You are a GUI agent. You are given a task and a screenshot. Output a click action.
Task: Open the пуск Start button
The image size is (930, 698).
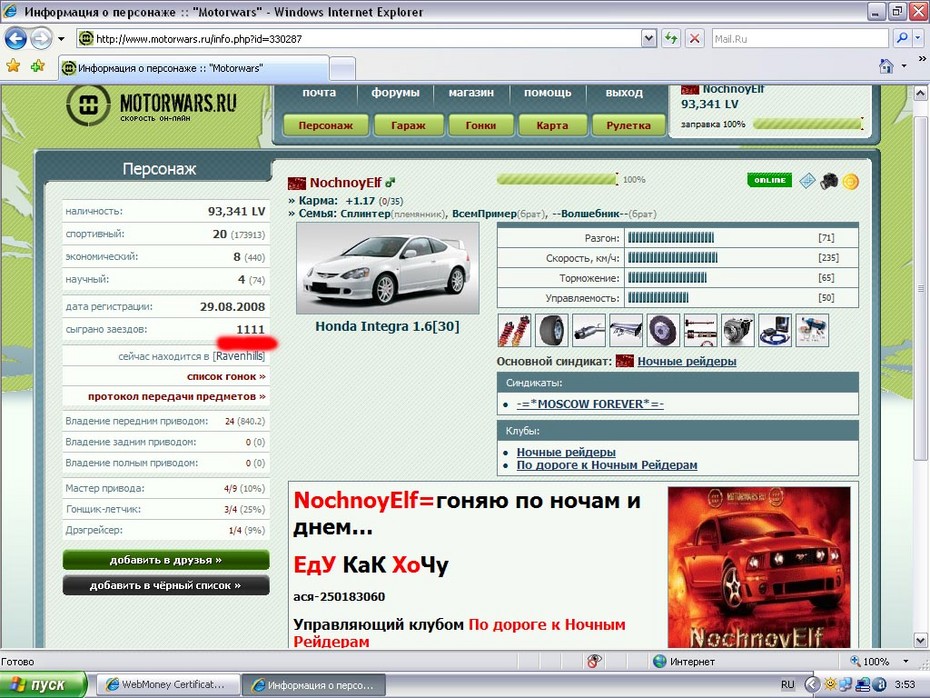click(43, 684)
